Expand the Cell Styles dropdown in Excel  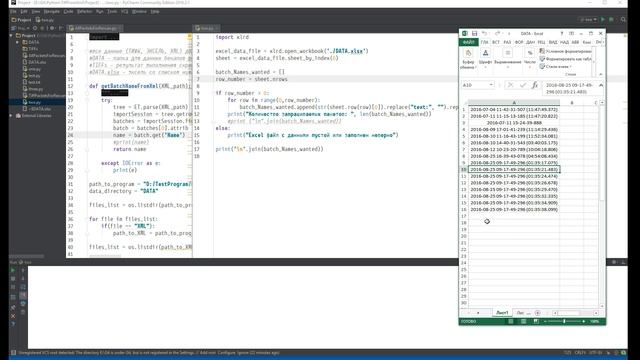556,67
